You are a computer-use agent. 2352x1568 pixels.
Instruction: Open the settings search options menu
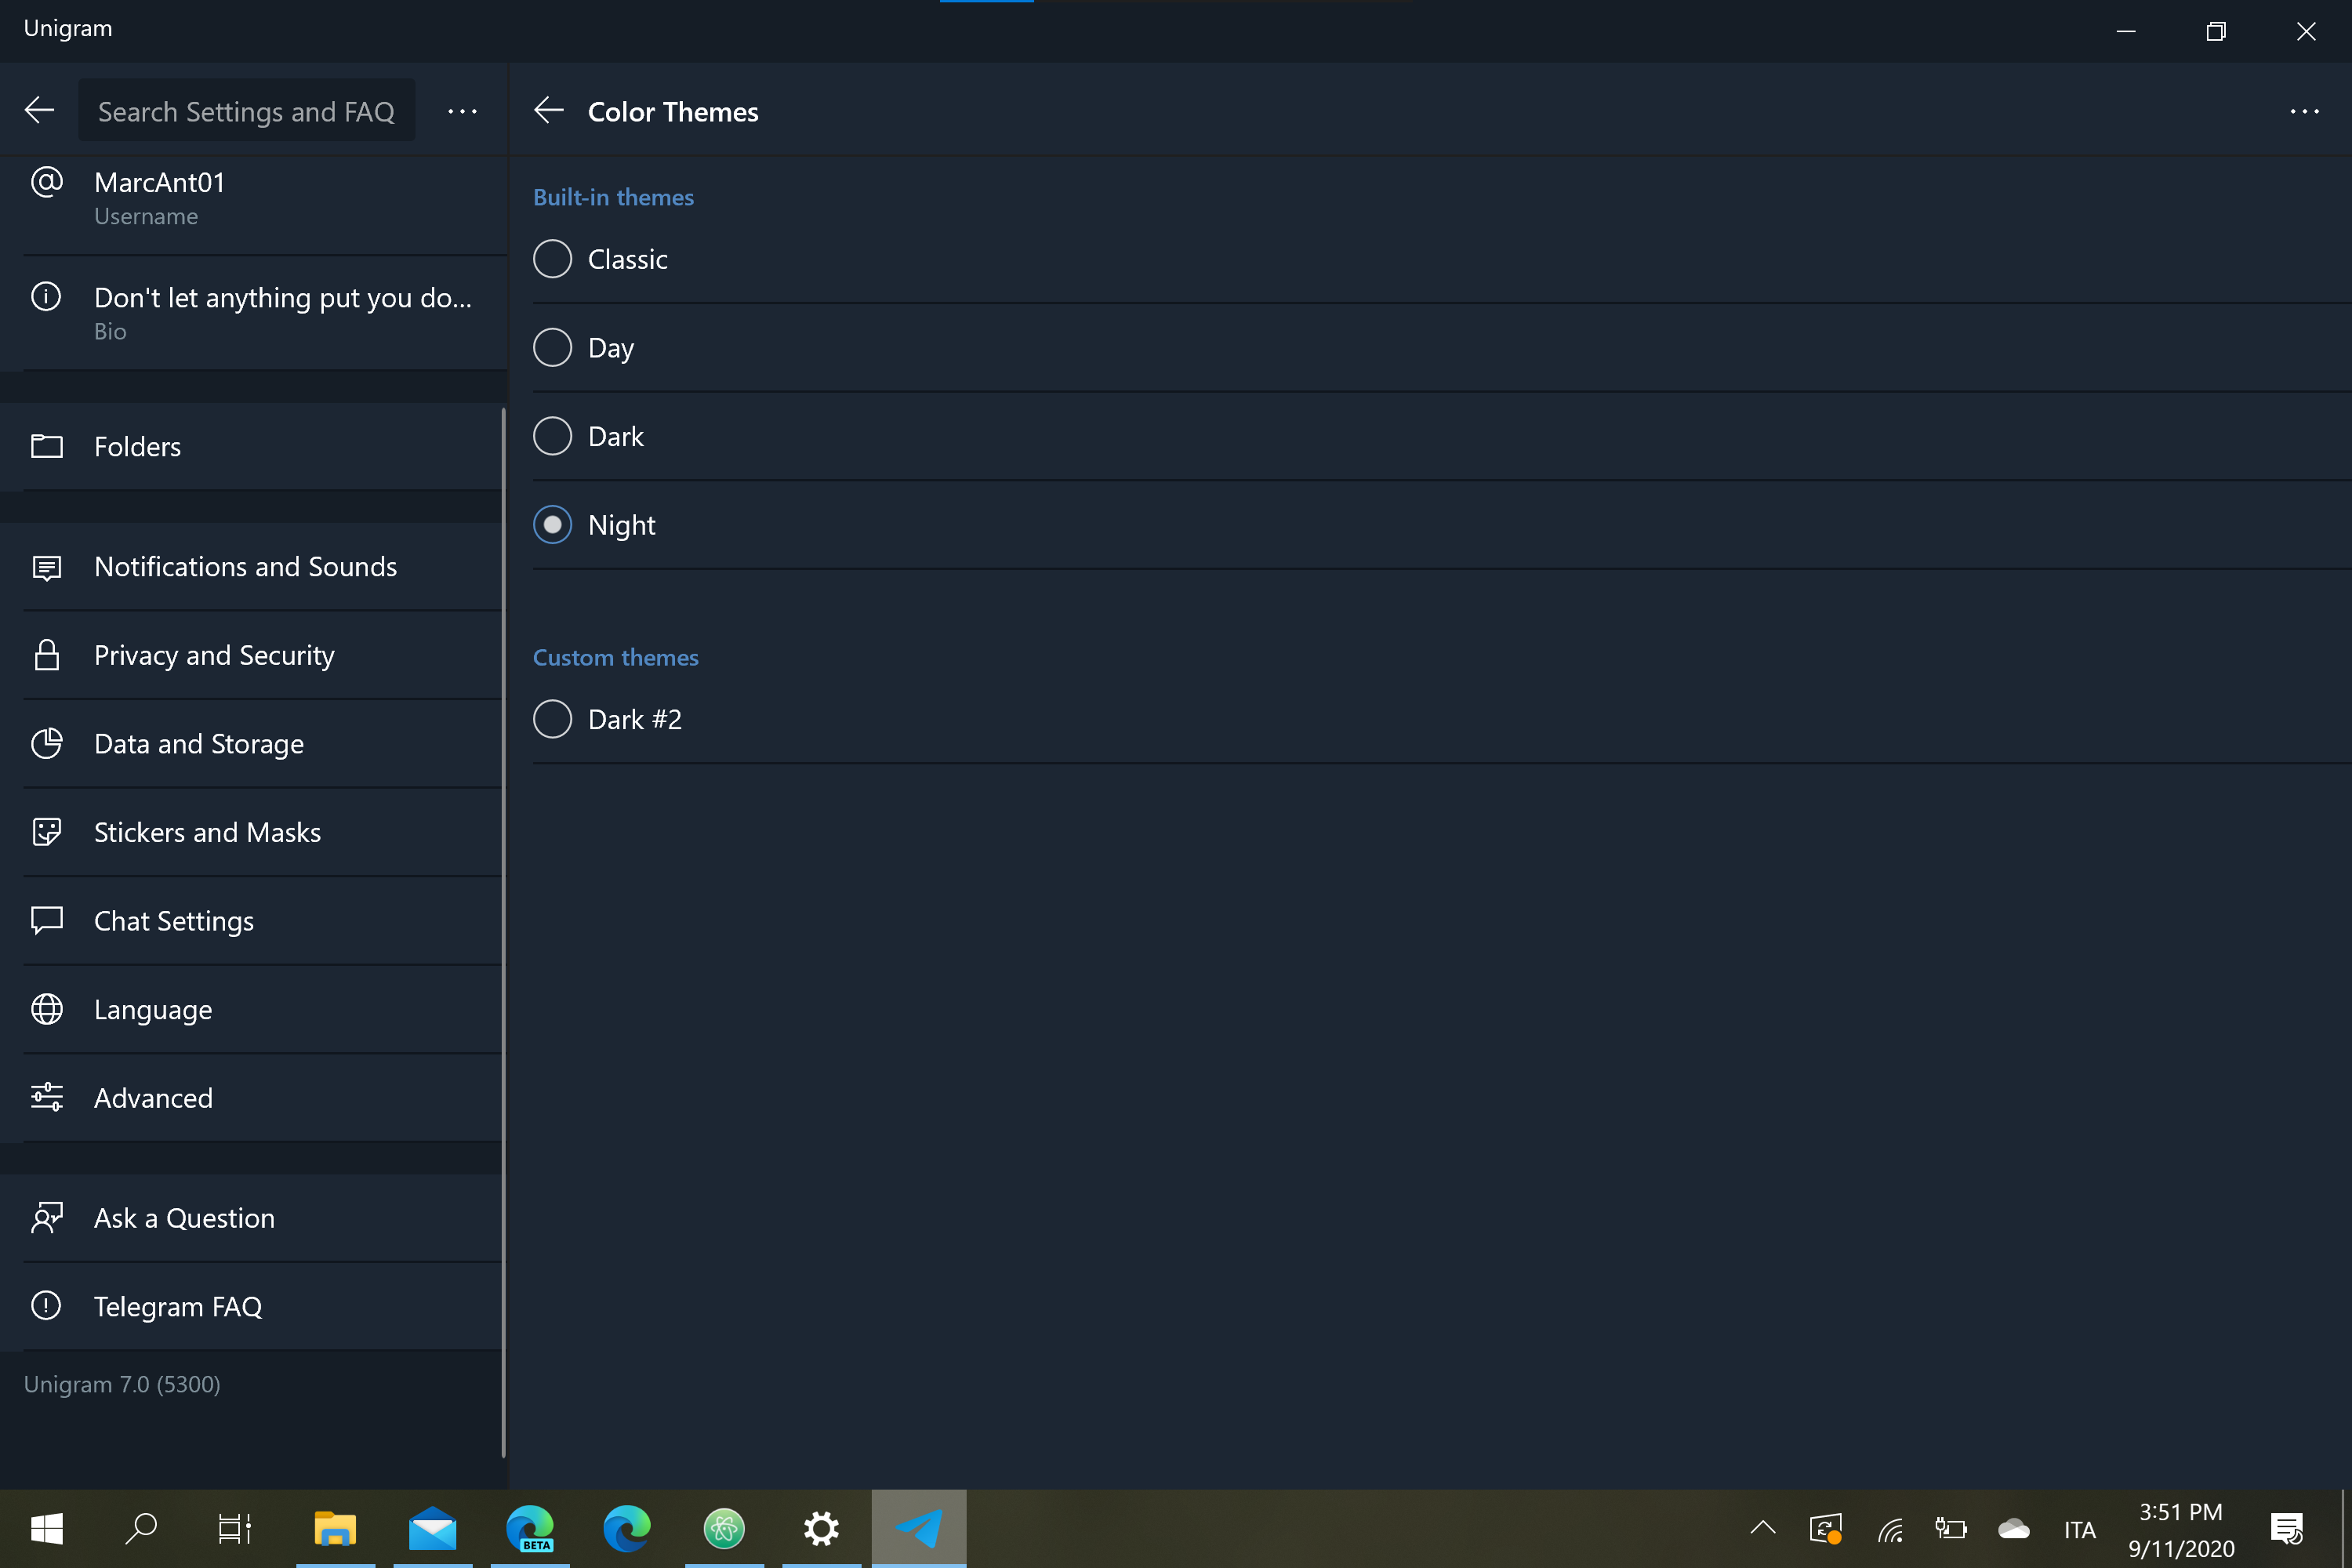(462, 111)
